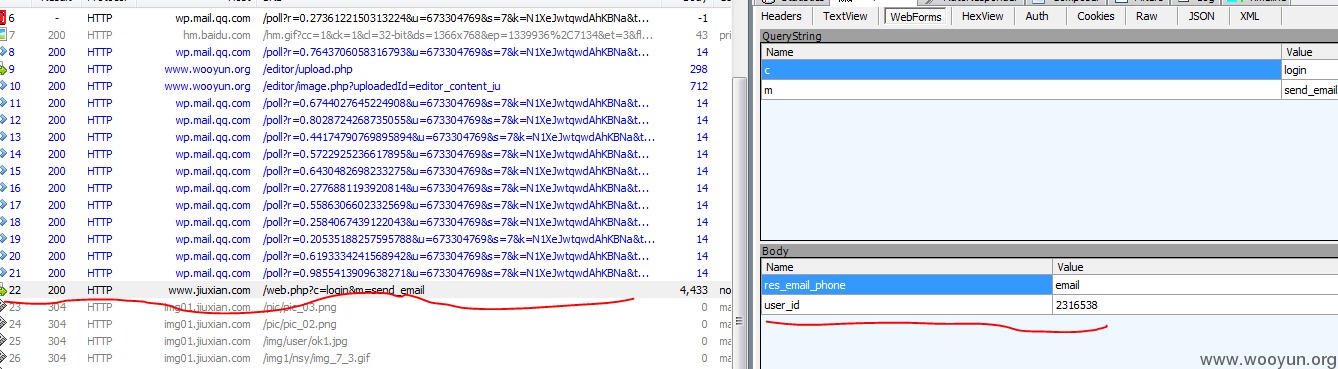Select the /pic/pic_02.png session URL
Image resolution: width=1338 pixels, height=369 pixels.
point(299,324)
